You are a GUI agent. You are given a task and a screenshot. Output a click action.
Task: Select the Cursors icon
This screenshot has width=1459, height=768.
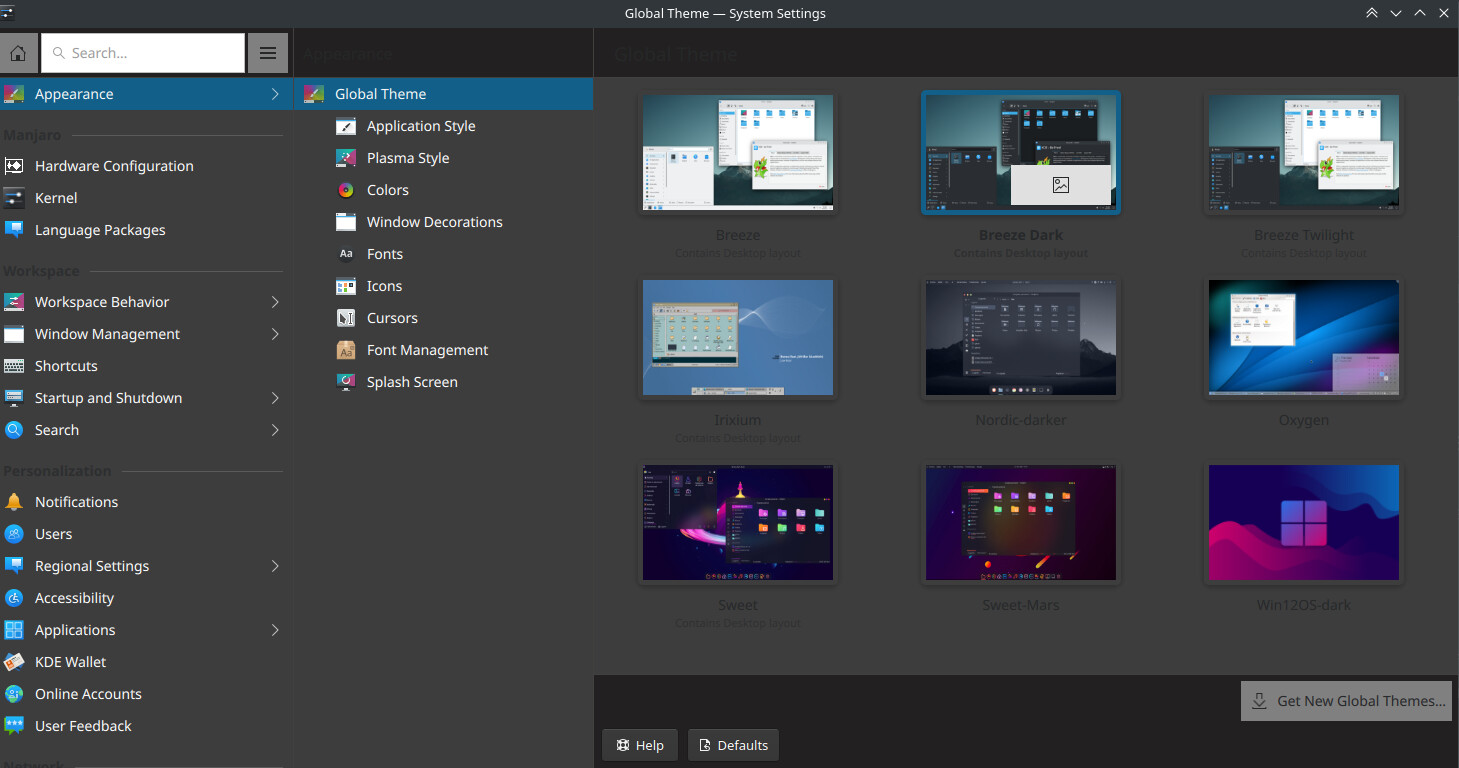[x=346, y=318]
